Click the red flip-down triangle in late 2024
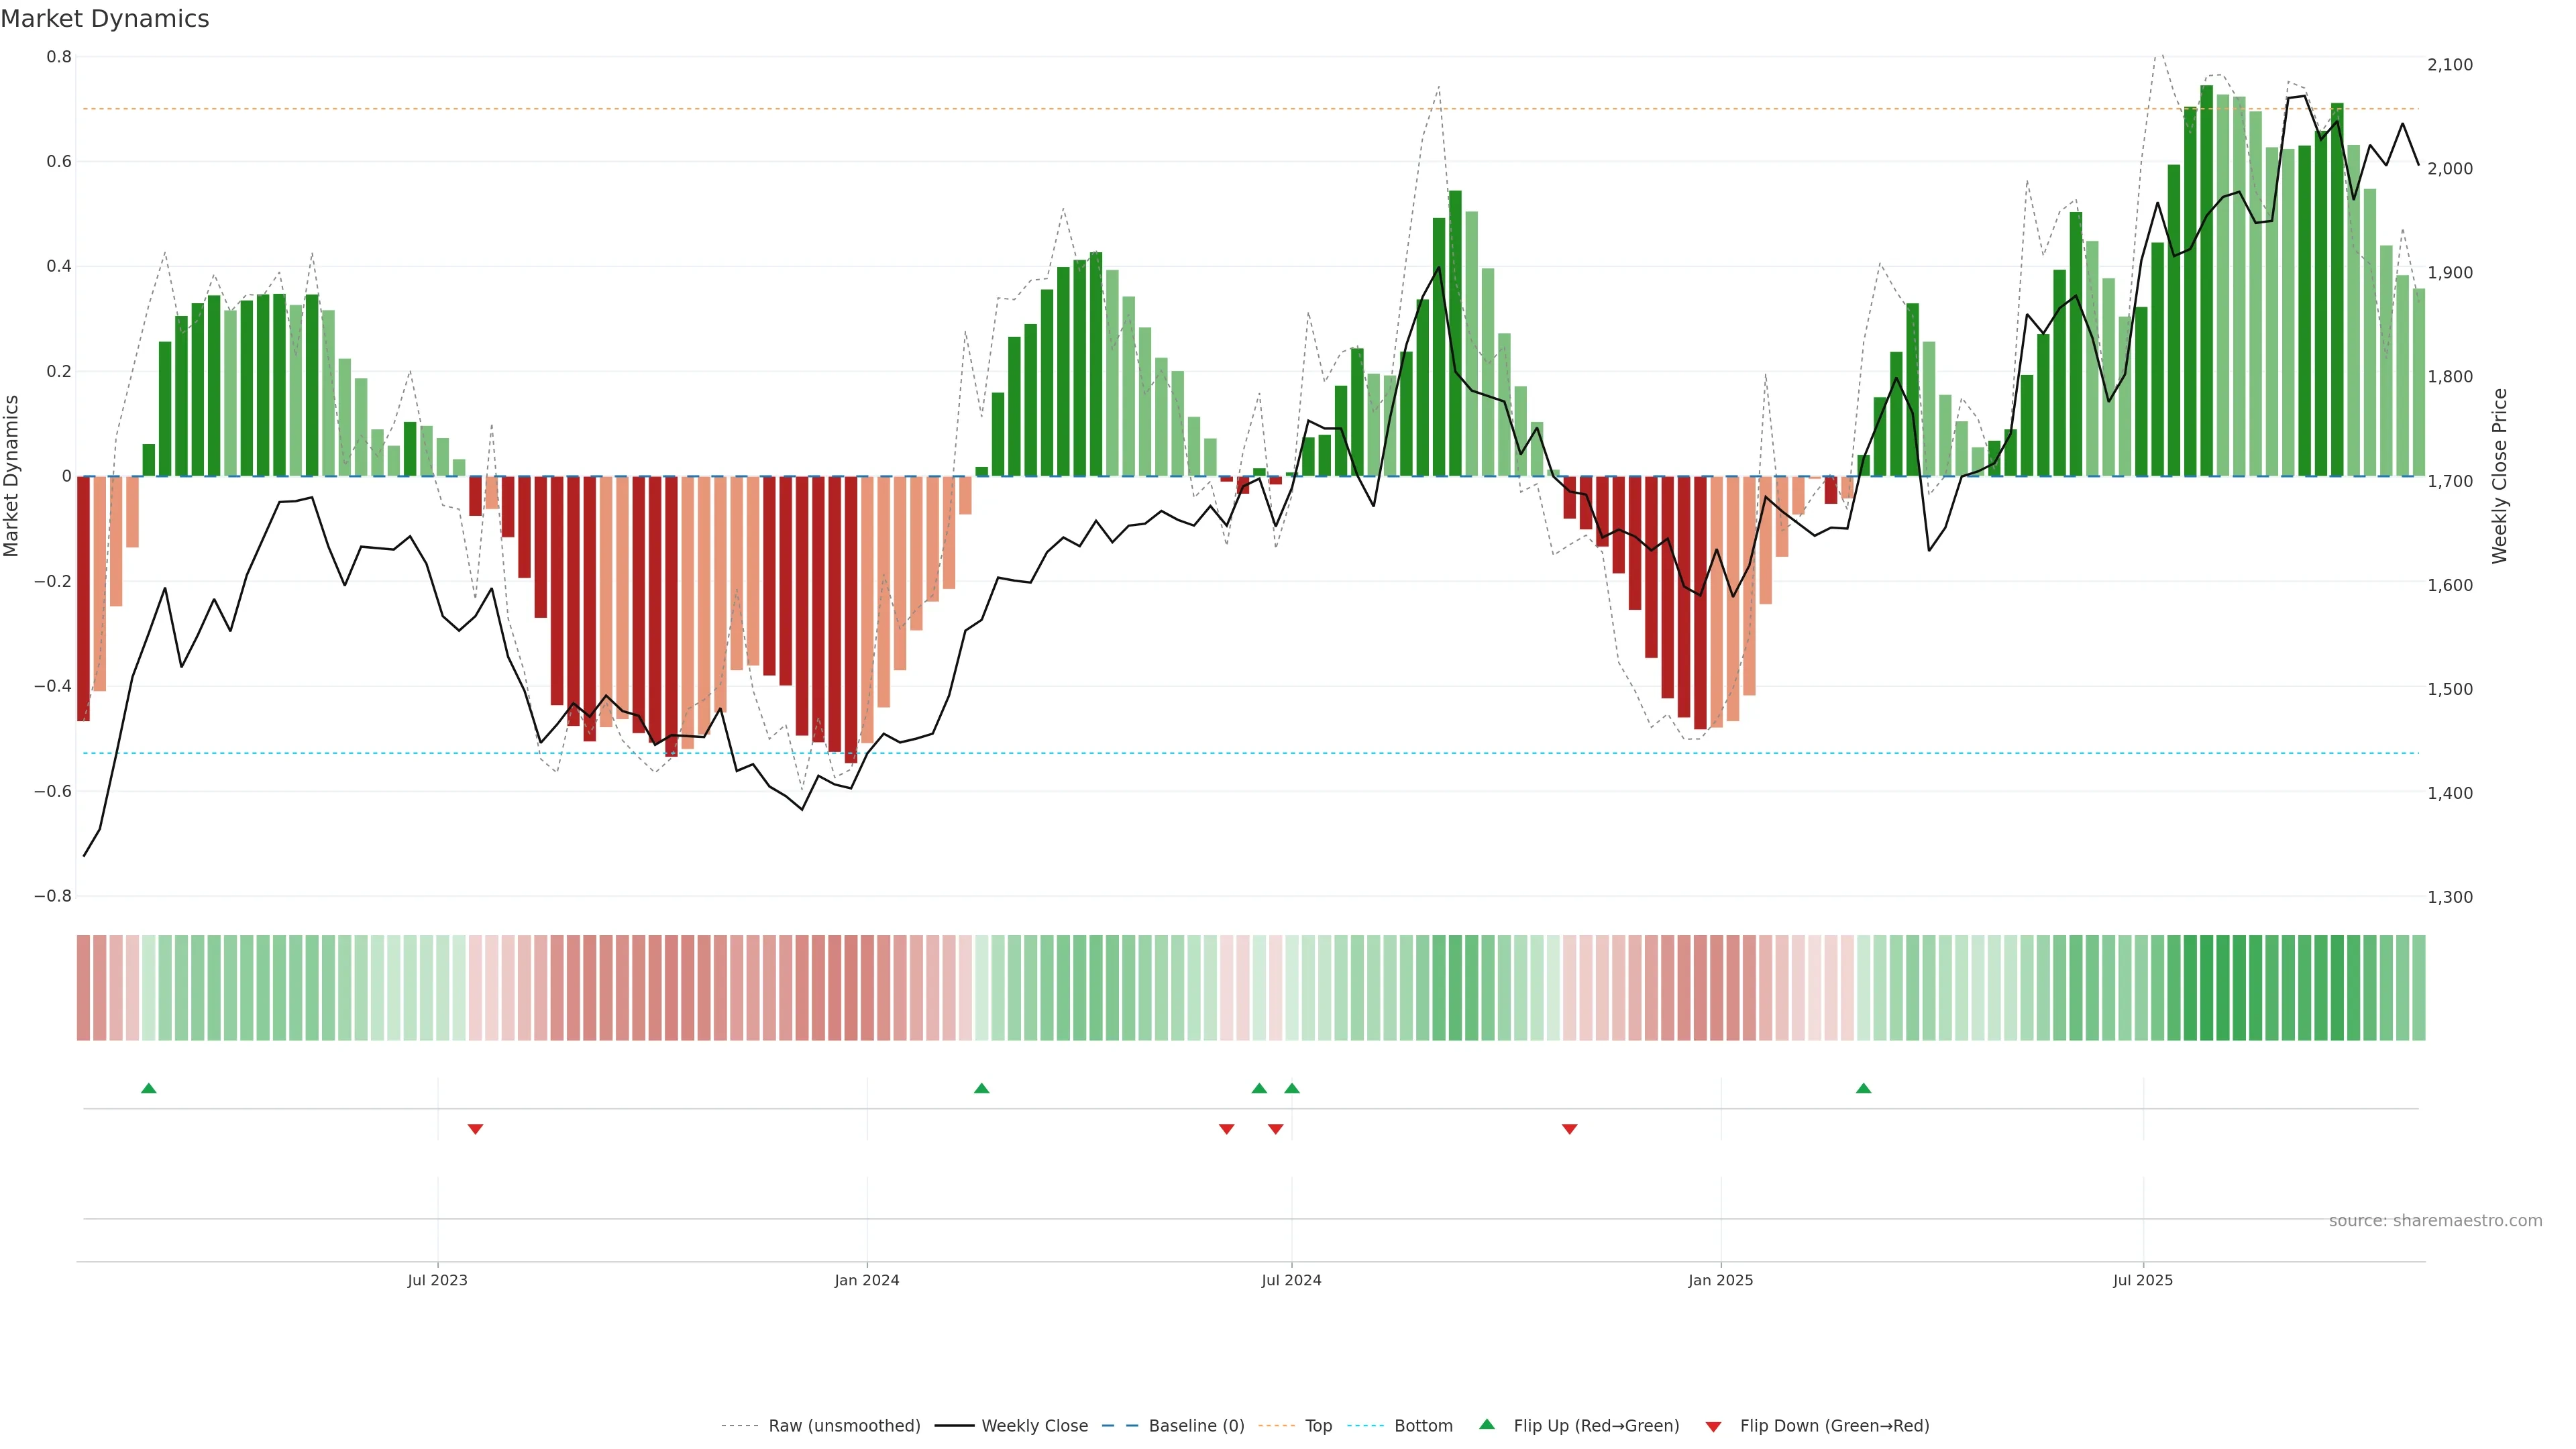 1569,1129
